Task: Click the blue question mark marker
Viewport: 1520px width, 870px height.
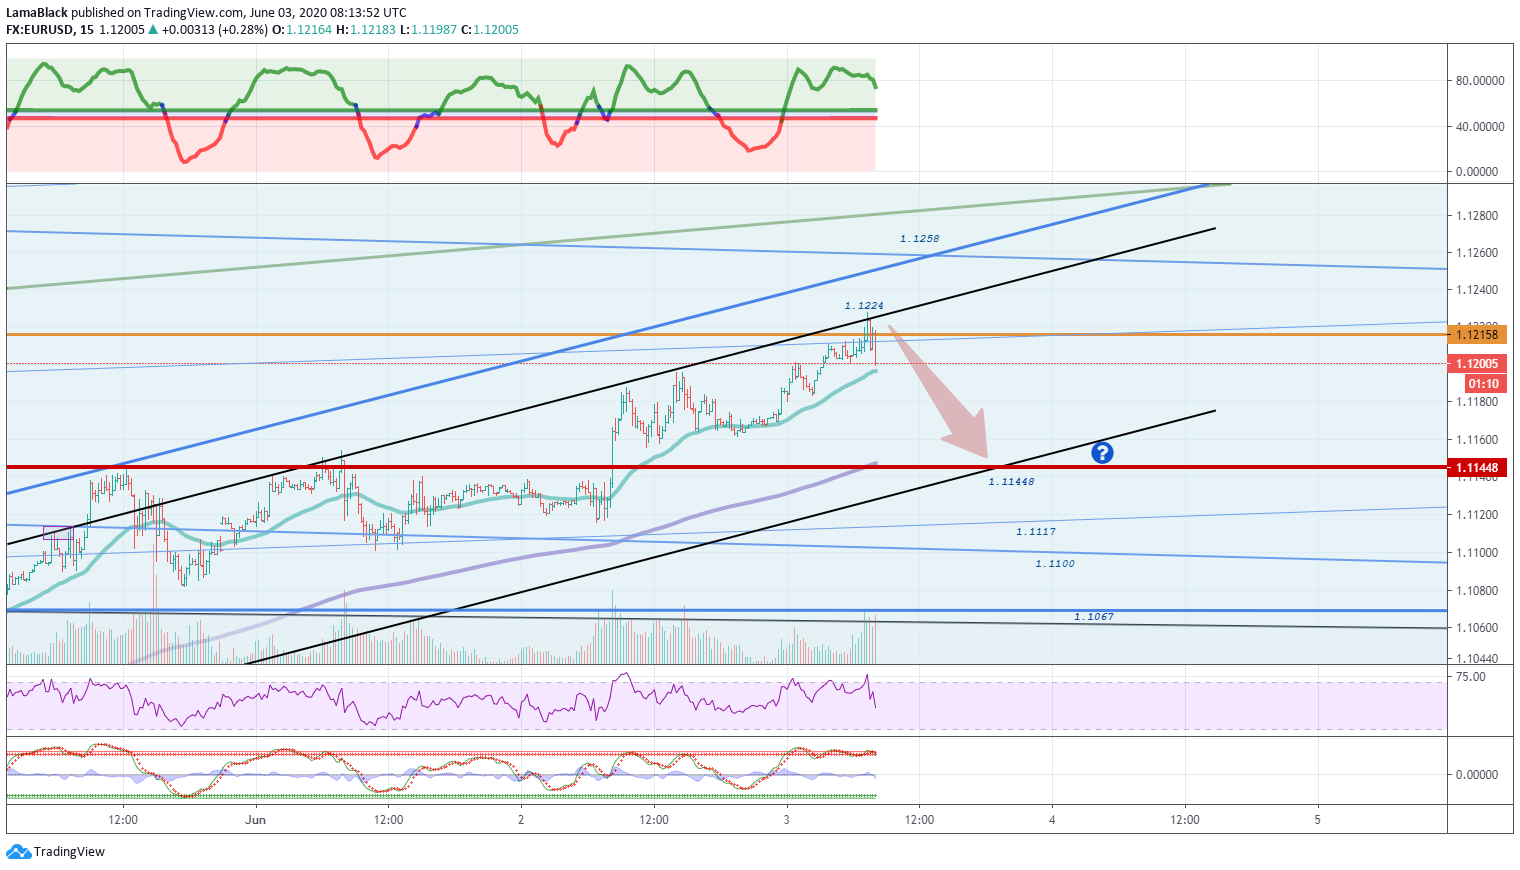Action: click(x=1102, y=453)
